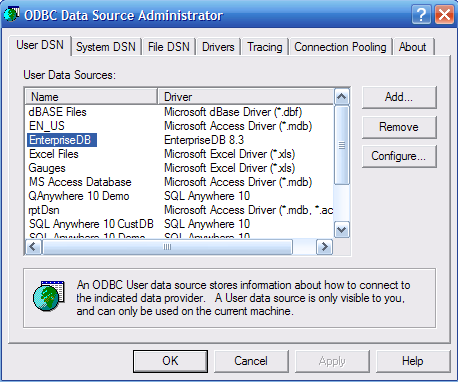Click the Remove button
Image resolution: width=458 pixels, height=382 pixels.
399,127
